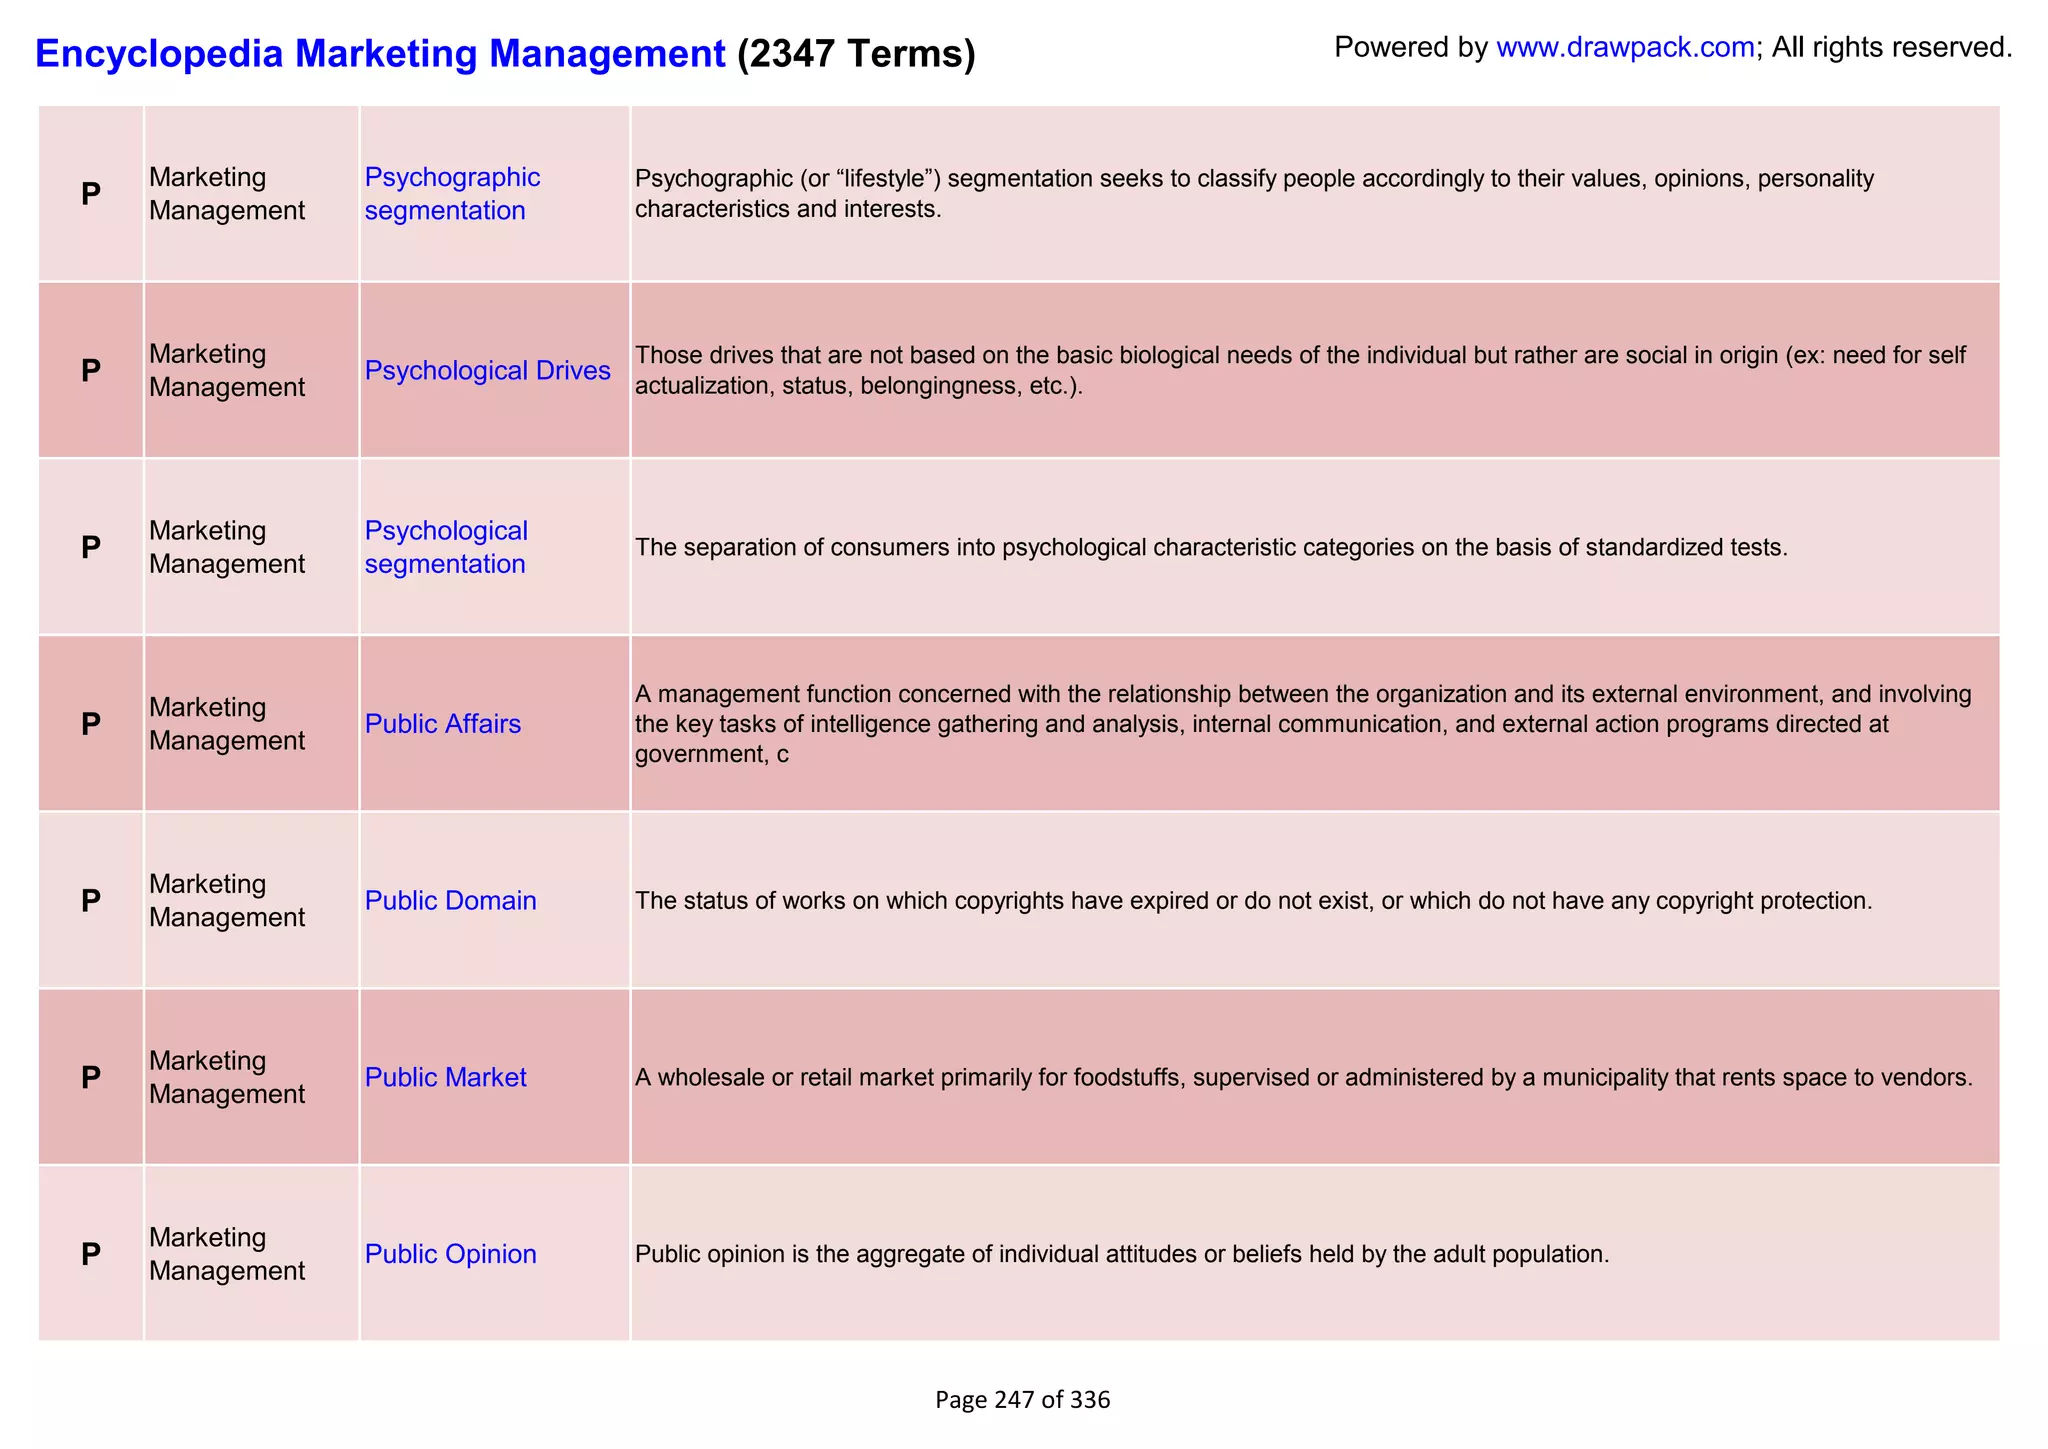Click the 'All rights reserved.' text

(1892, 47)
